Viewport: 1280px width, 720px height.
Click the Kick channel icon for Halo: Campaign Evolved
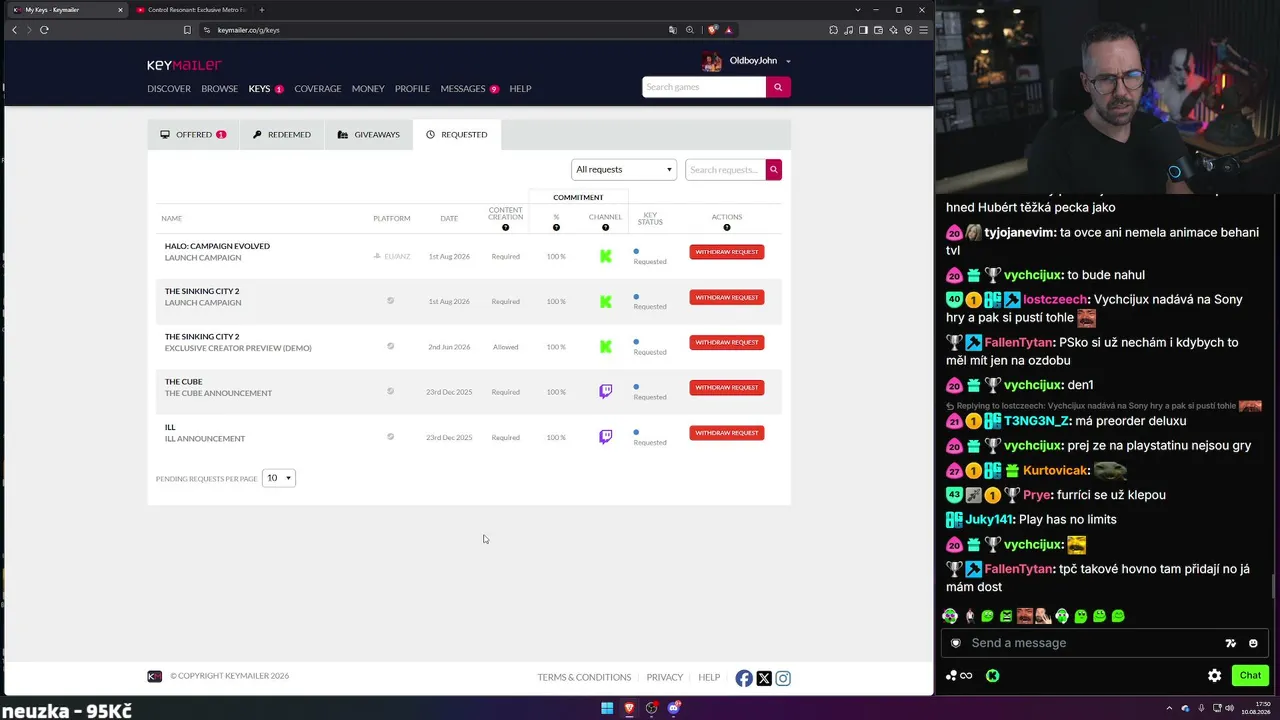605,256
